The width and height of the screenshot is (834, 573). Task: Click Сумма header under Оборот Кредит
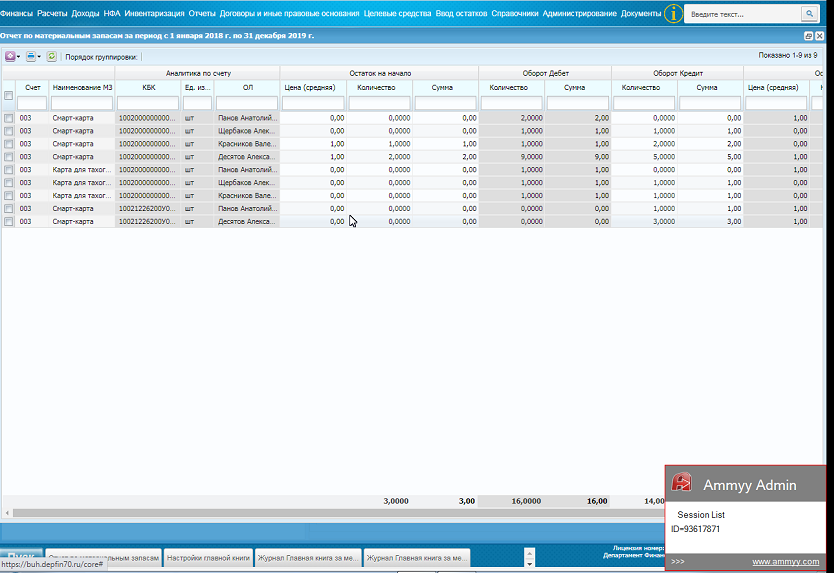[707, 88]
